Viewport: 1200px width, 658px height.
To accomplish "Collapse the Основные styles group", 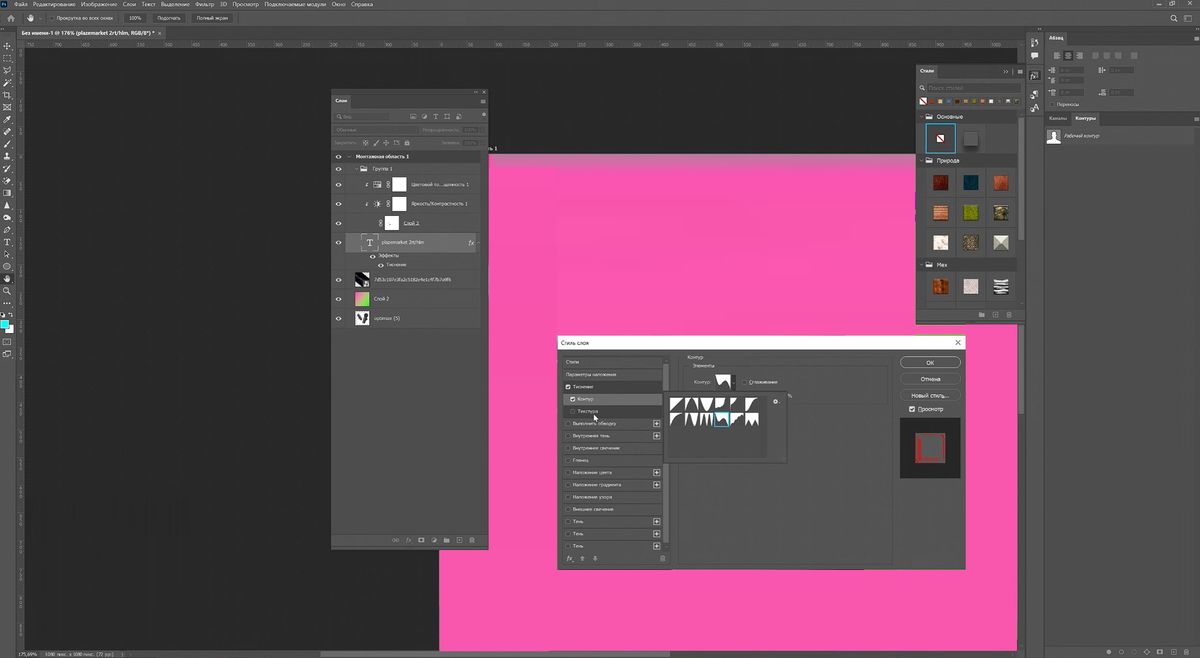I will [x=922, y=116].
